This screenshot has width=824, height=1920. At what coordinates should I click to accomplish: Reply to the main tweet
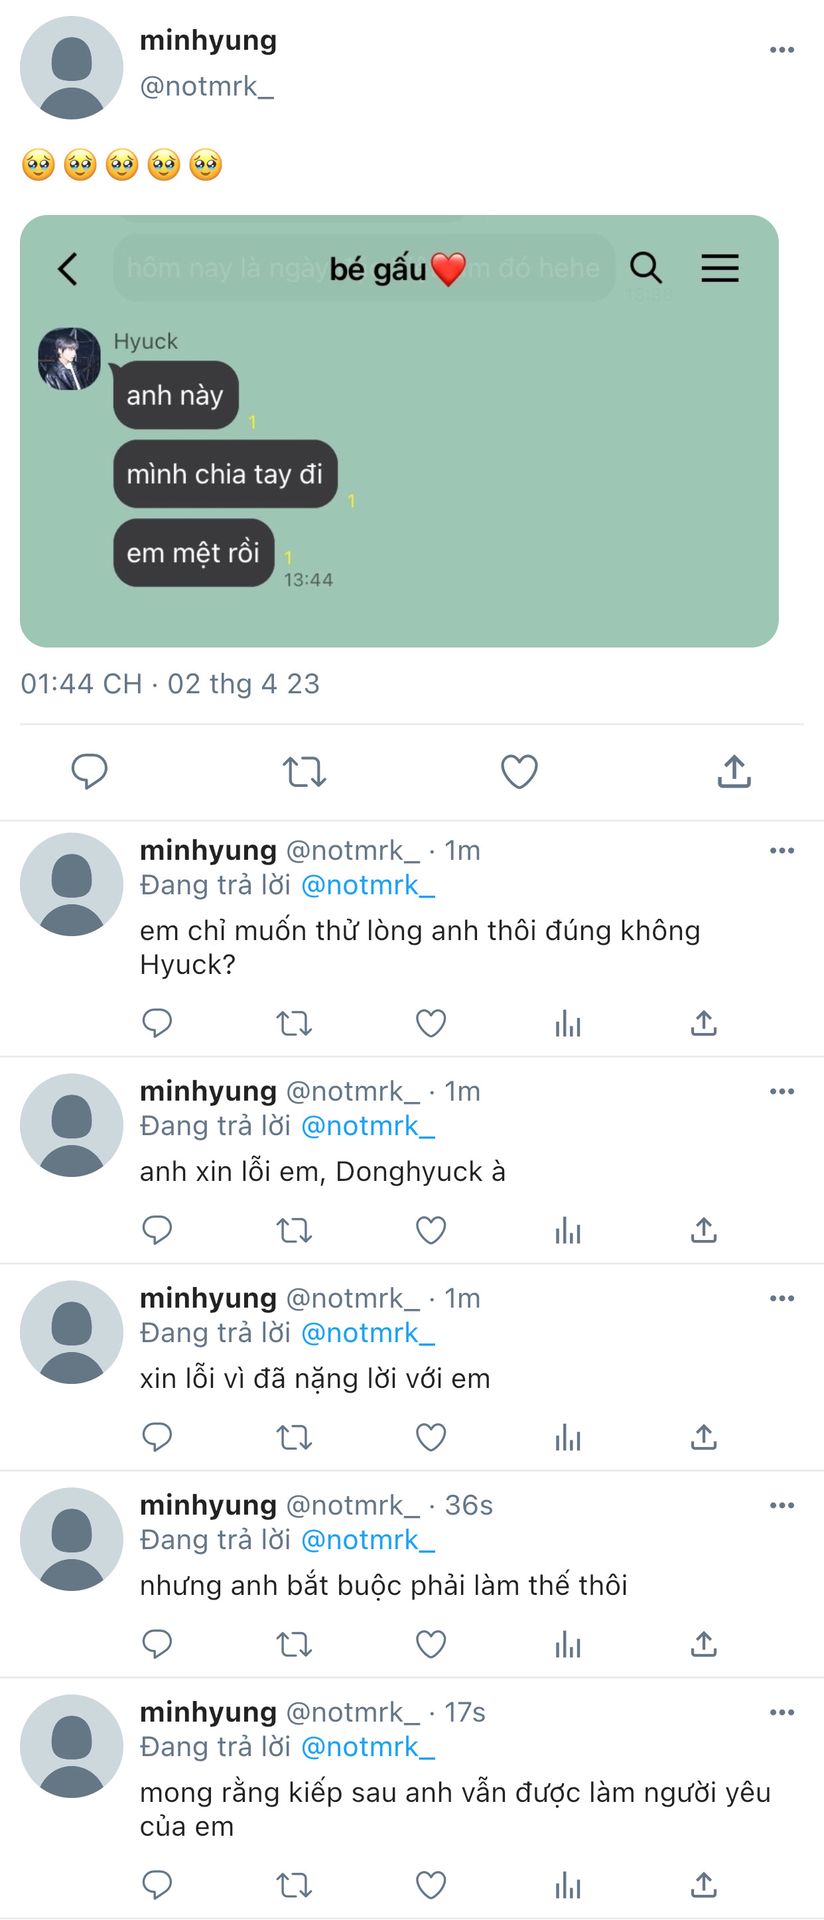(x=89, y=772)
